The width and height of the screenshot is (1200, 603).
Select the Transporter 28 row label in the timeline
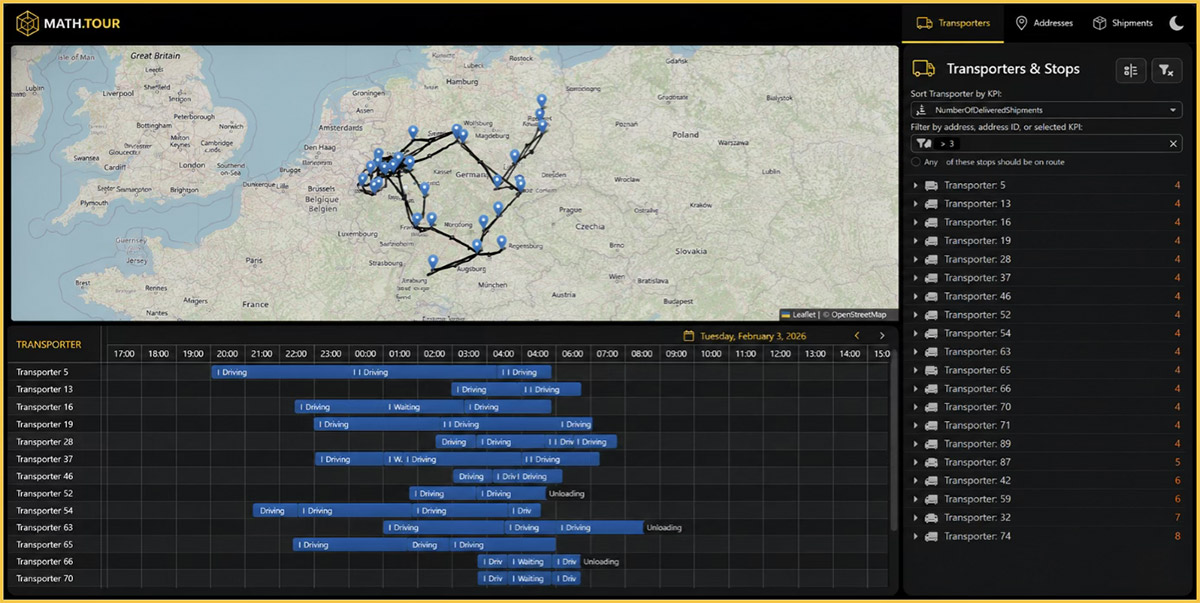coord(45,441)
